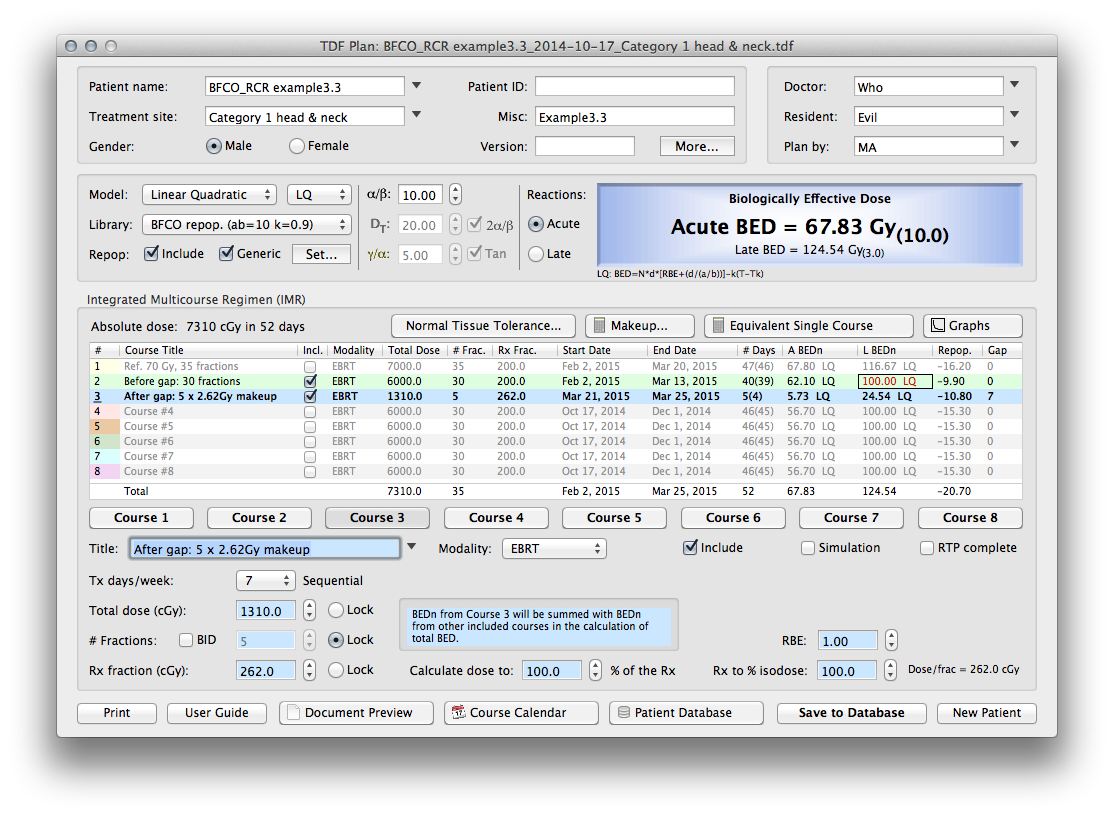The height and width of the screenshot is (816, 1114).
Task: Expand the triangle beside Patient name field
Action: tap(417, 86)
